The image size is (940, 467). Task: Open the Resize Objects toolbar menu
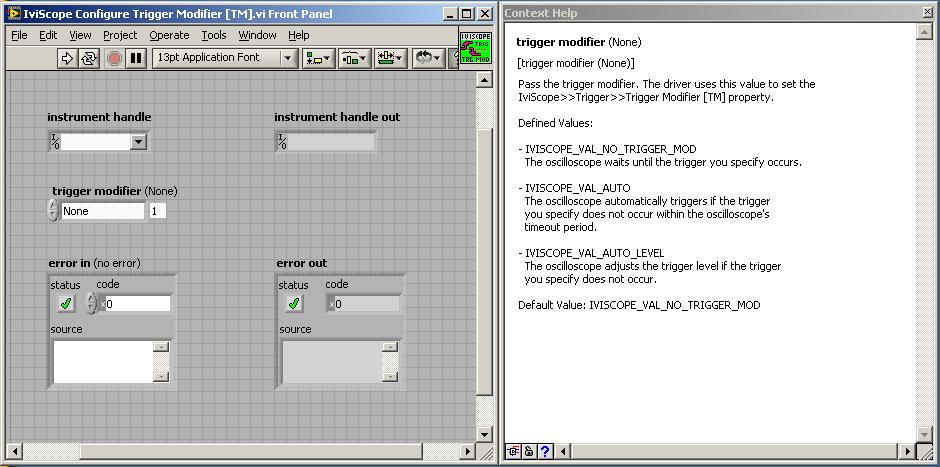[391, 58]
